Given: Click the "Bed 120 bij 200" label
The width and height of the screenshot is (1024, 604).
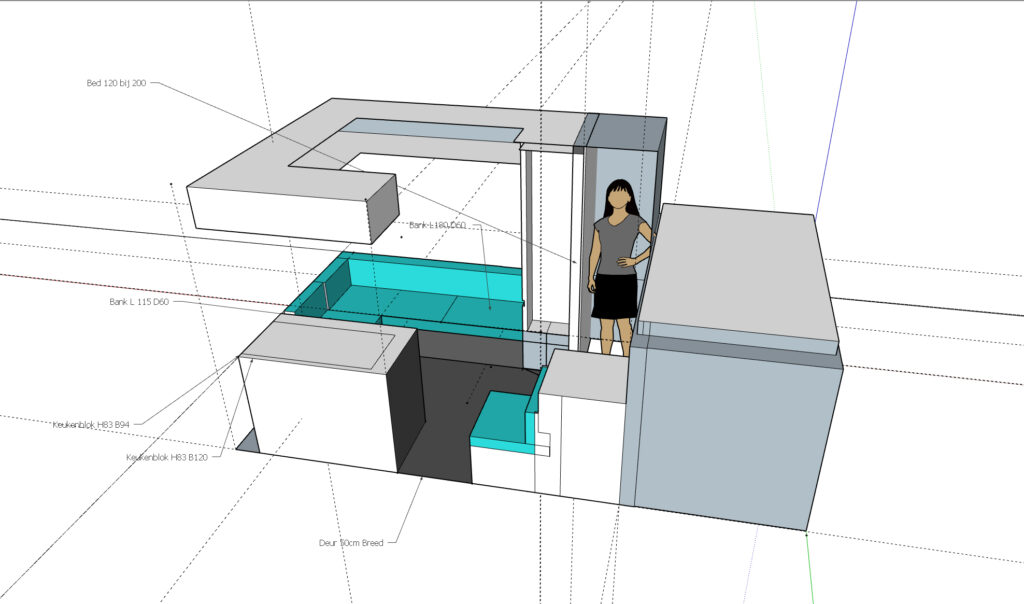Looking at the screenshot, I should pos(116,83).
